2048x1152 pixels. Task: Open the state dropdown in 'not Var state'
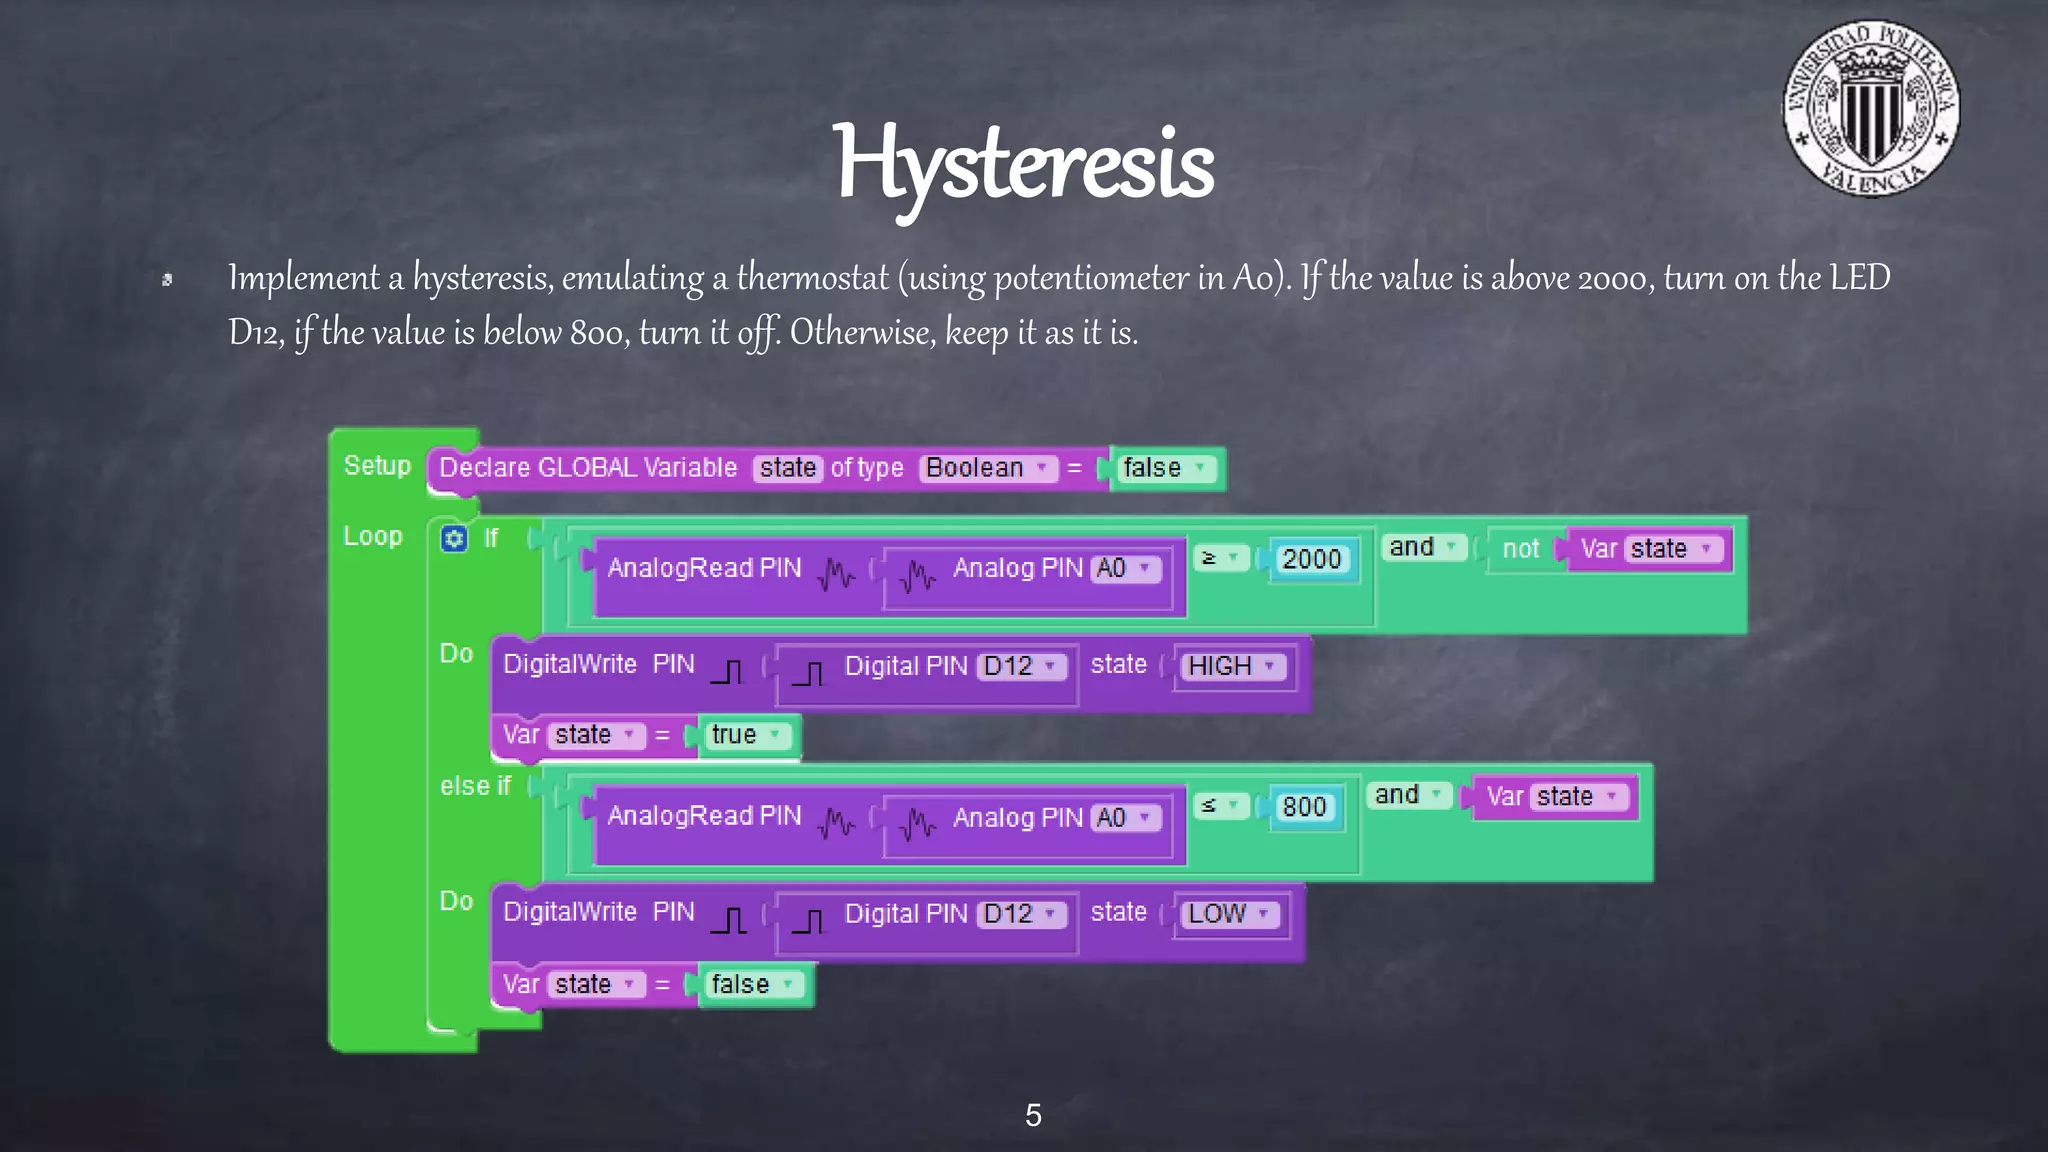tap(1675, 549)
